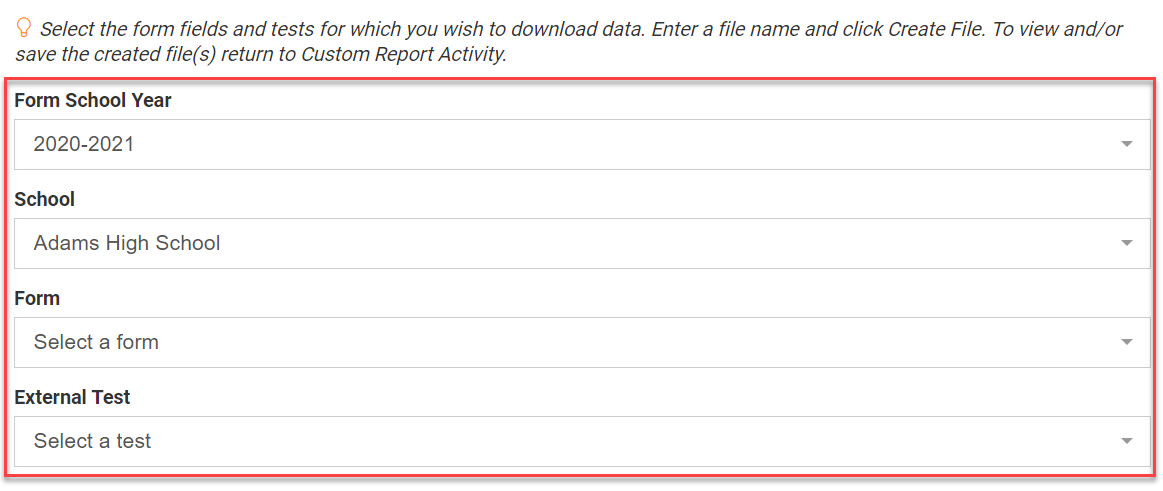Screen dimensions: 1163x491
Task: Open the Adams High School selector
Action: coord(582,243)
